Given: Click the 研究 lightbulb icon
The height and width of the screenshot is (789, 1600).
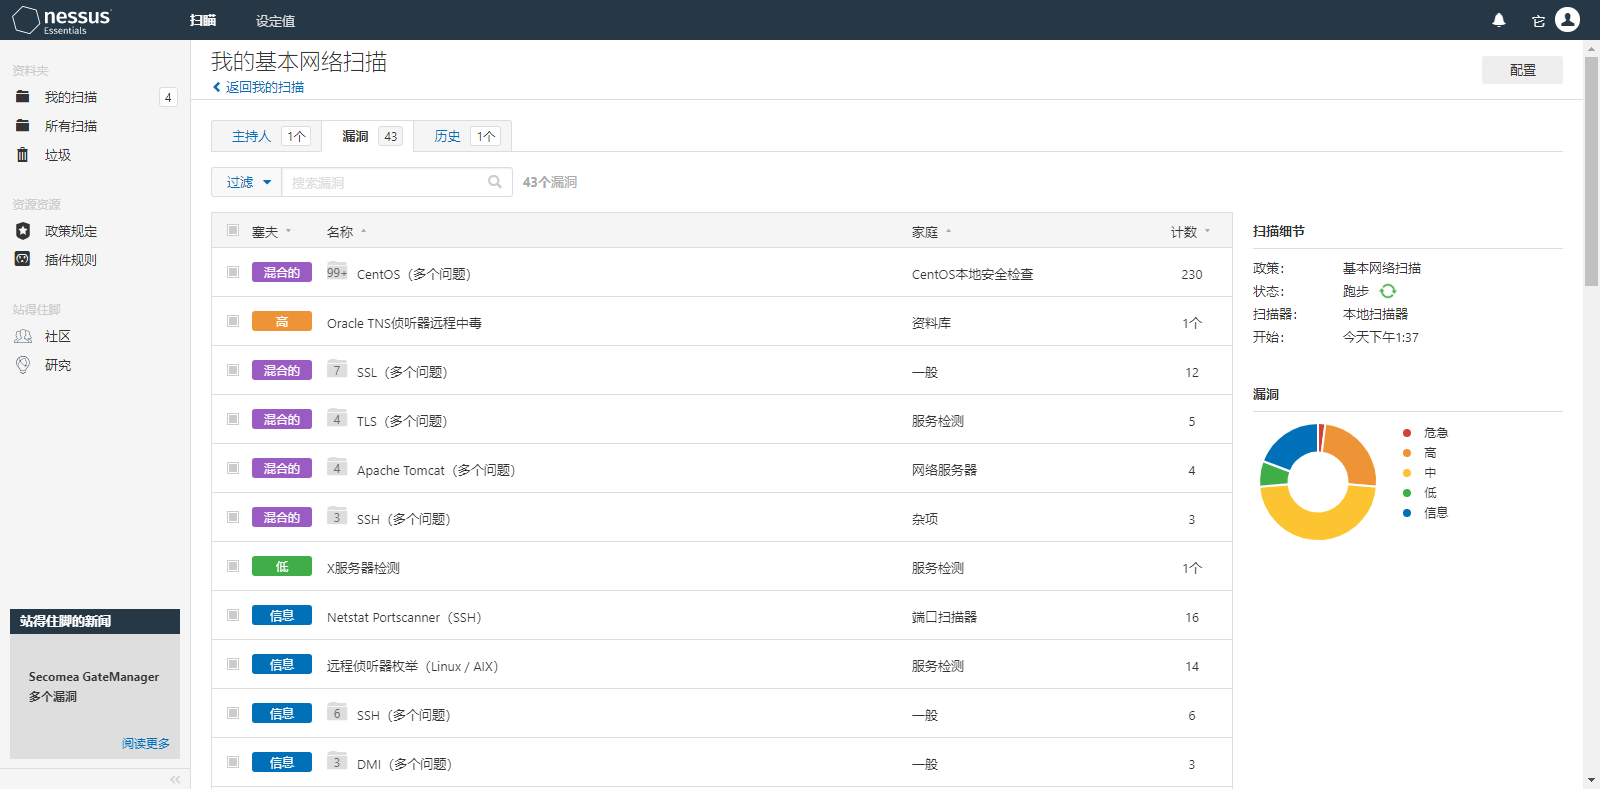Looking at the screenshot, I should pos(23,365).
